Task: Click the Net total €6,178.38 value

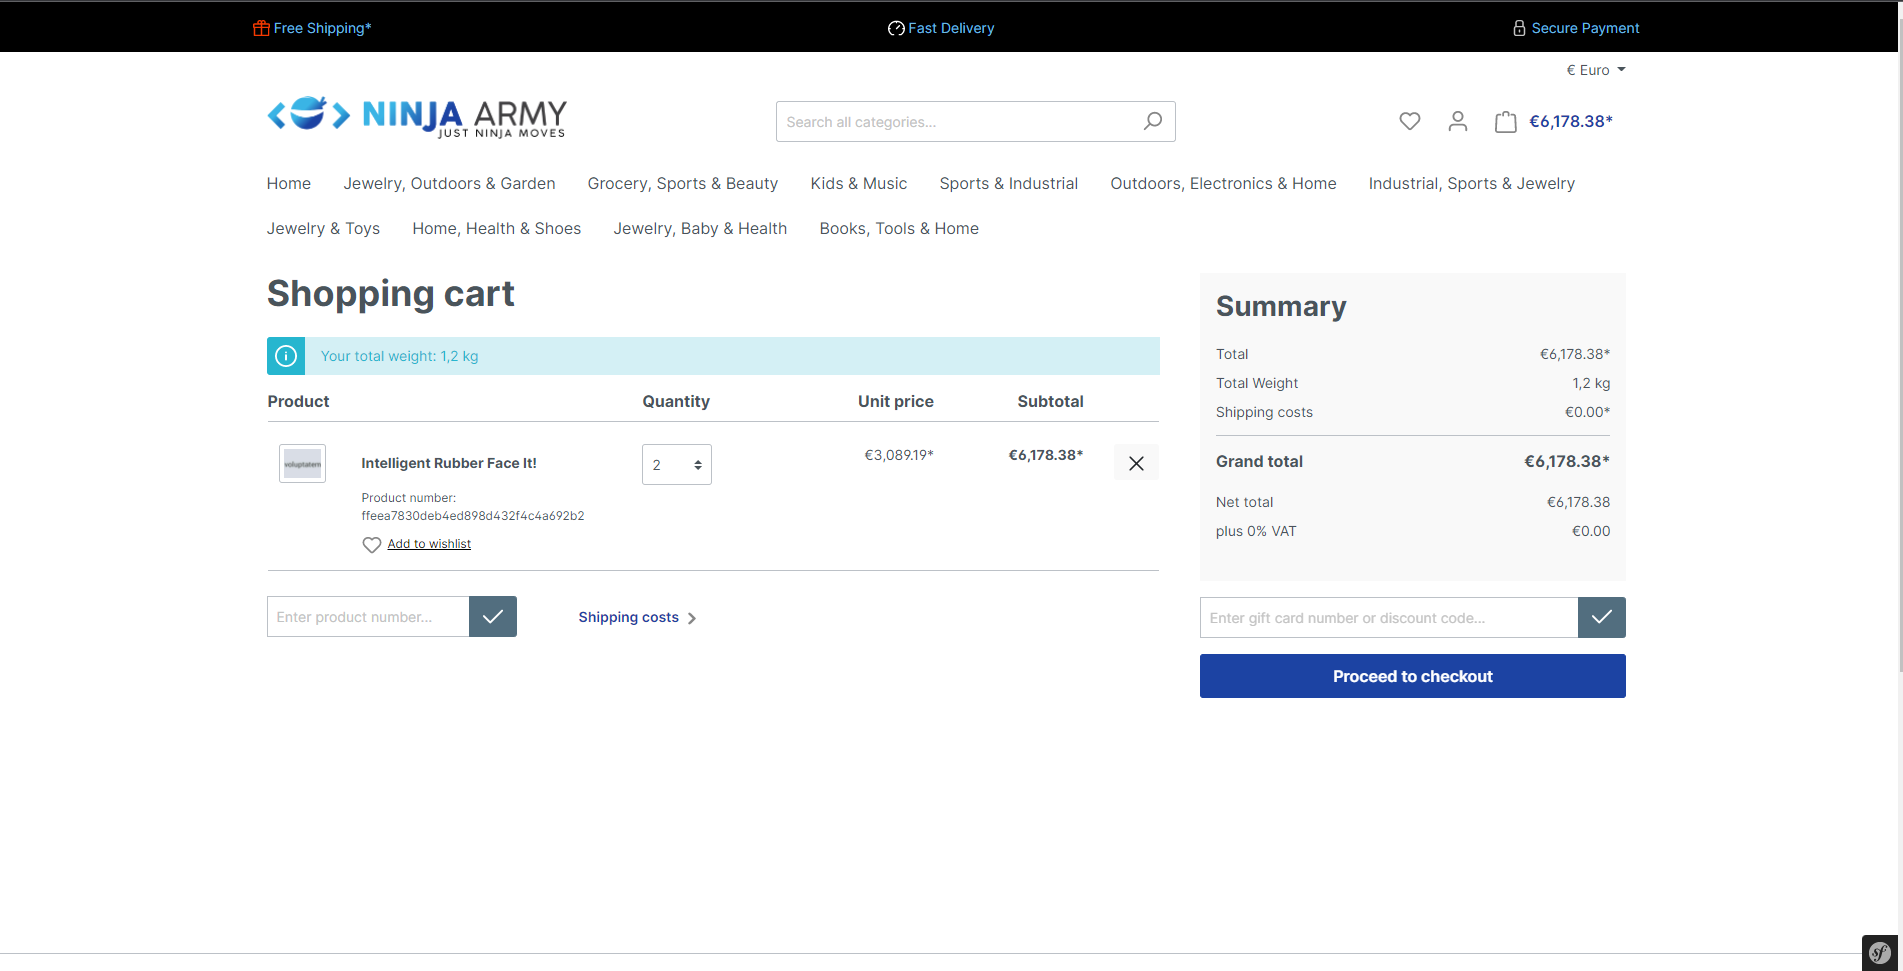Action: click(1579, 502)
